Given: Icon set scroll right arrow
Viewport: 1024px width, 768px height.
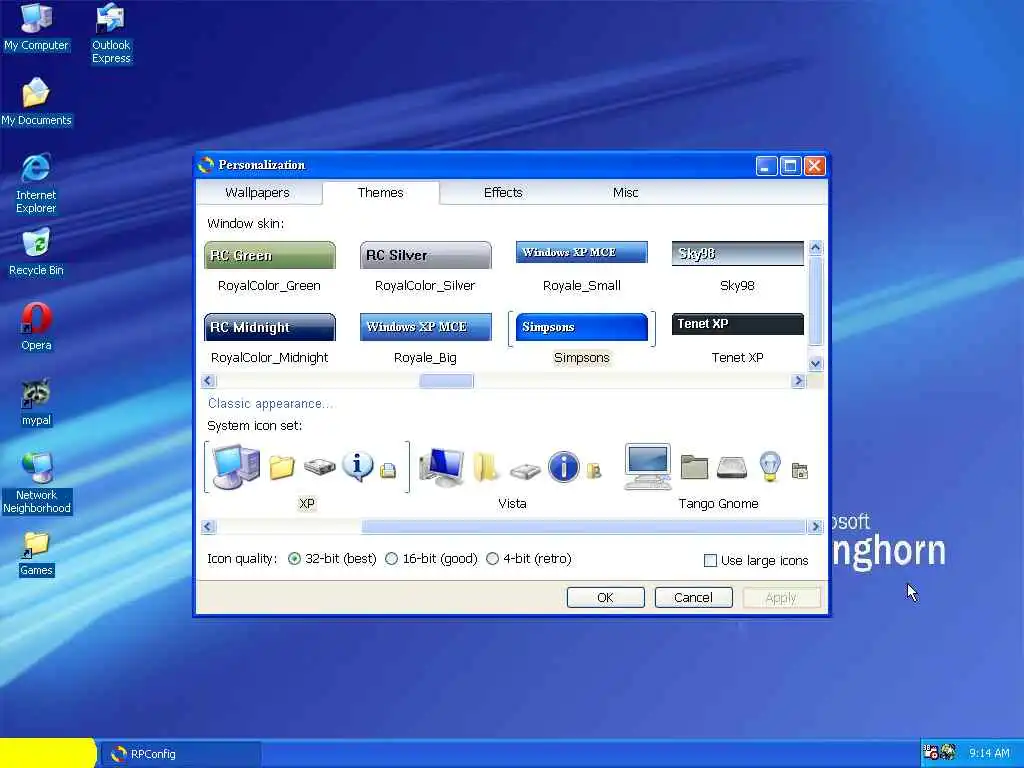Looking at the screenshot, I should [814, 526].
